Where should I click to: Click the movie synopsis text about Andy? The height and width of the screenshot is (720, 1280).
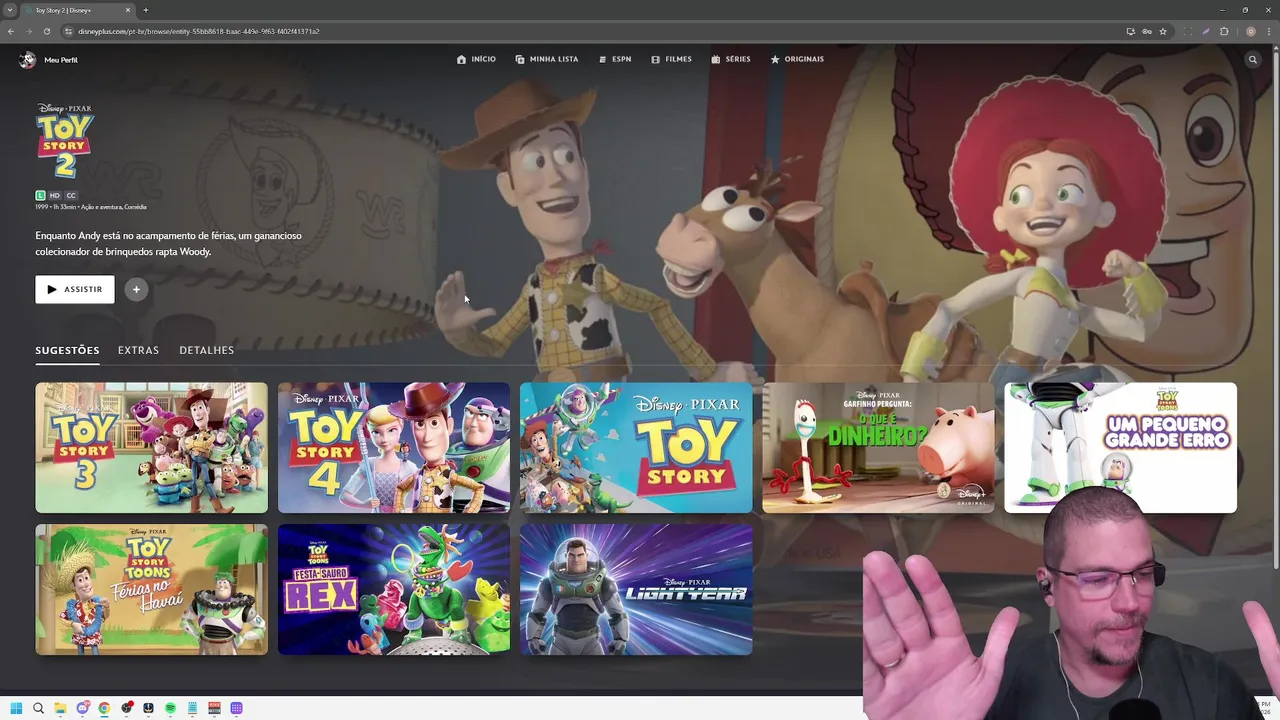pyautogui.click(x=168, y=244)
